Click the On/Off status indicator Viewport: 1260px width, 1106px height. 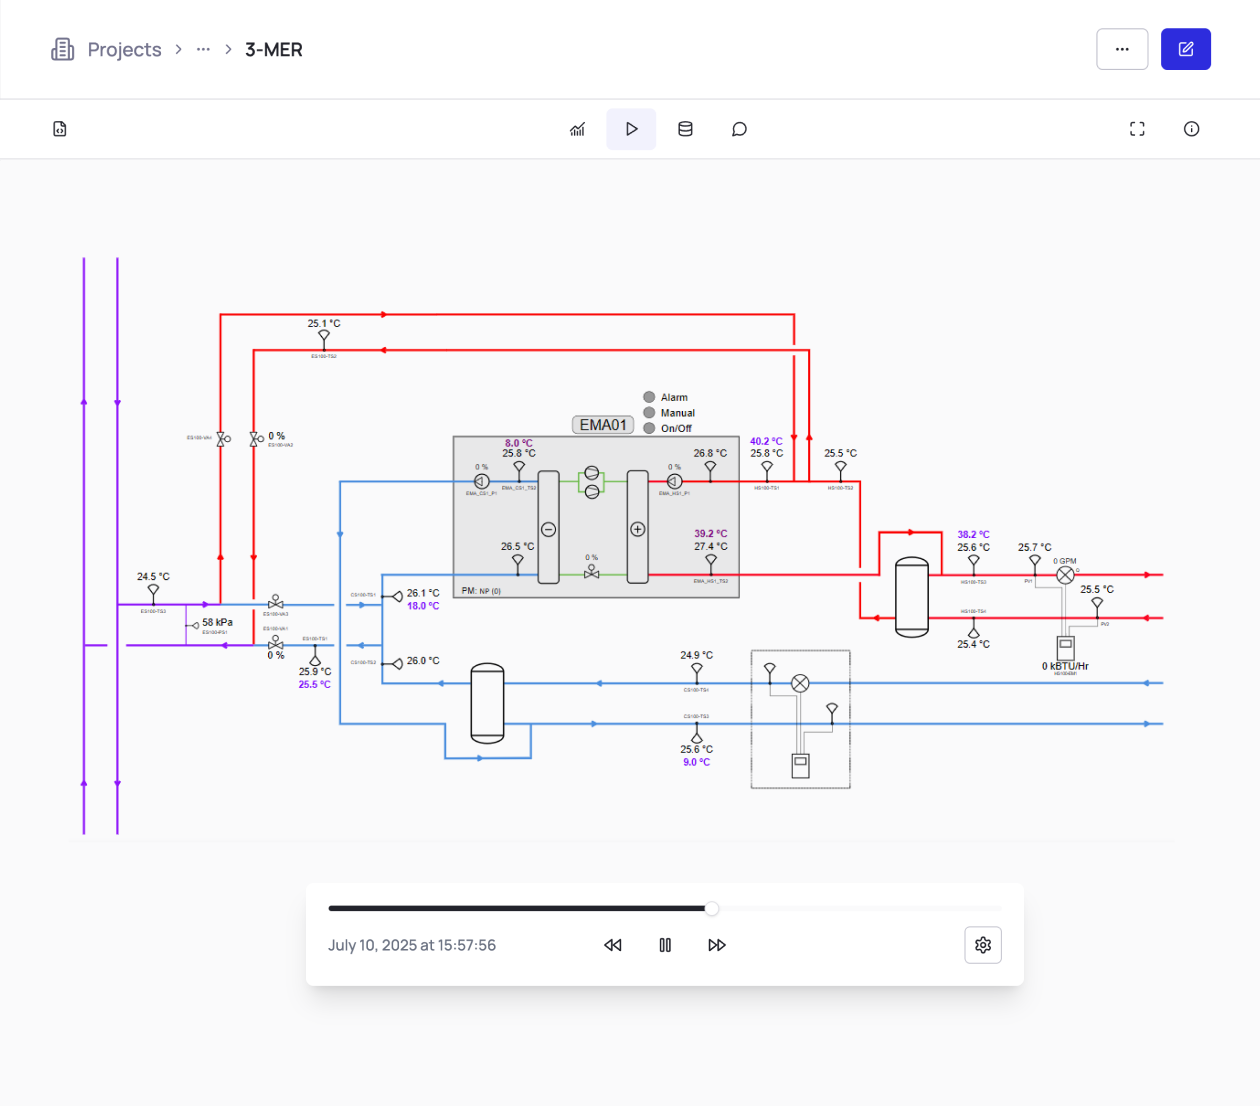tap(649, 428)
